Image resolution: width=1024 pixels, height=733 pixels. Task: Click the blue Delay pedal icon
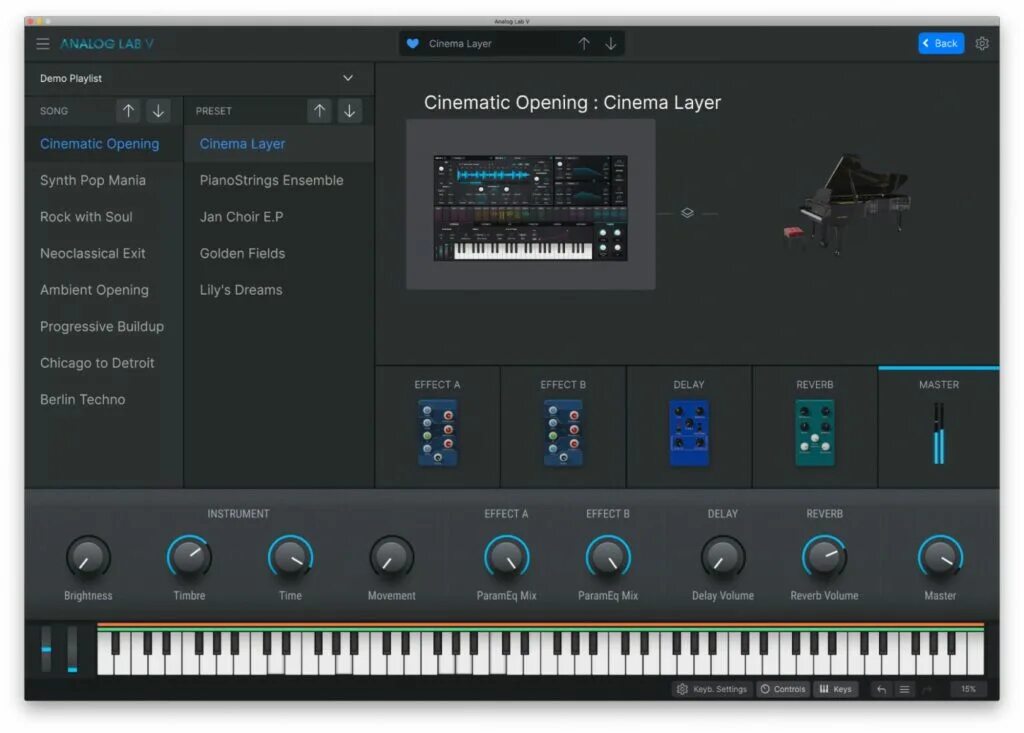tap(689, 432)
